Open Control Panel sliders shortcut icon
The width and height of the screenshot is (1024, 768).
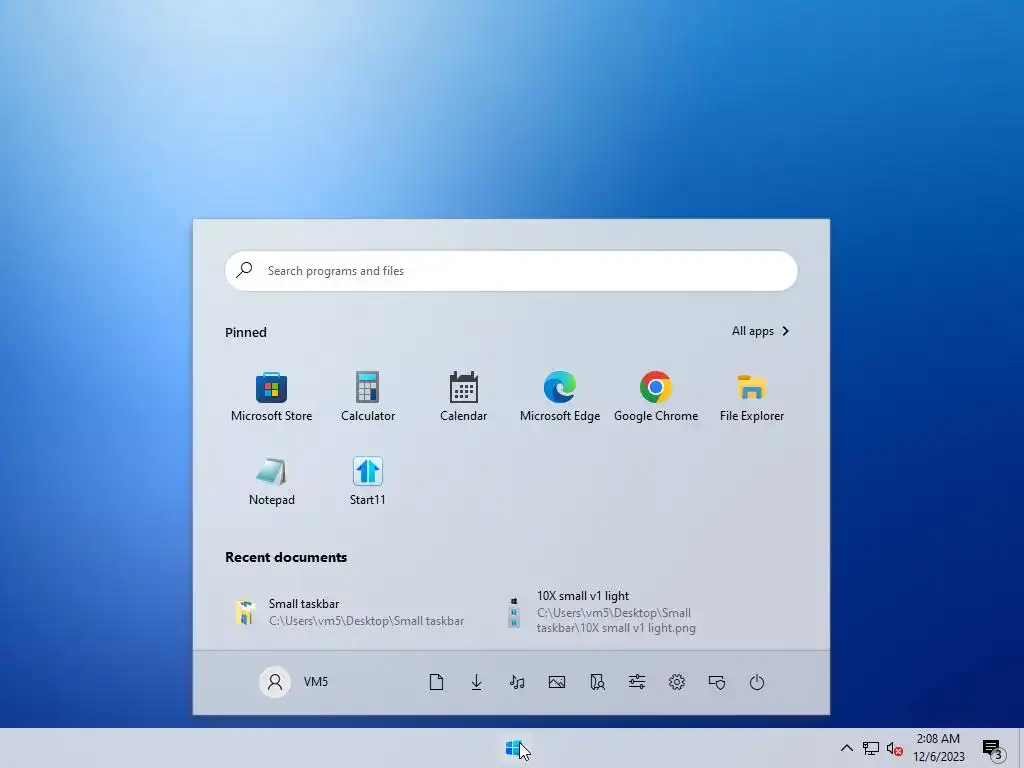pyautogui.click(x=637, y=682)
